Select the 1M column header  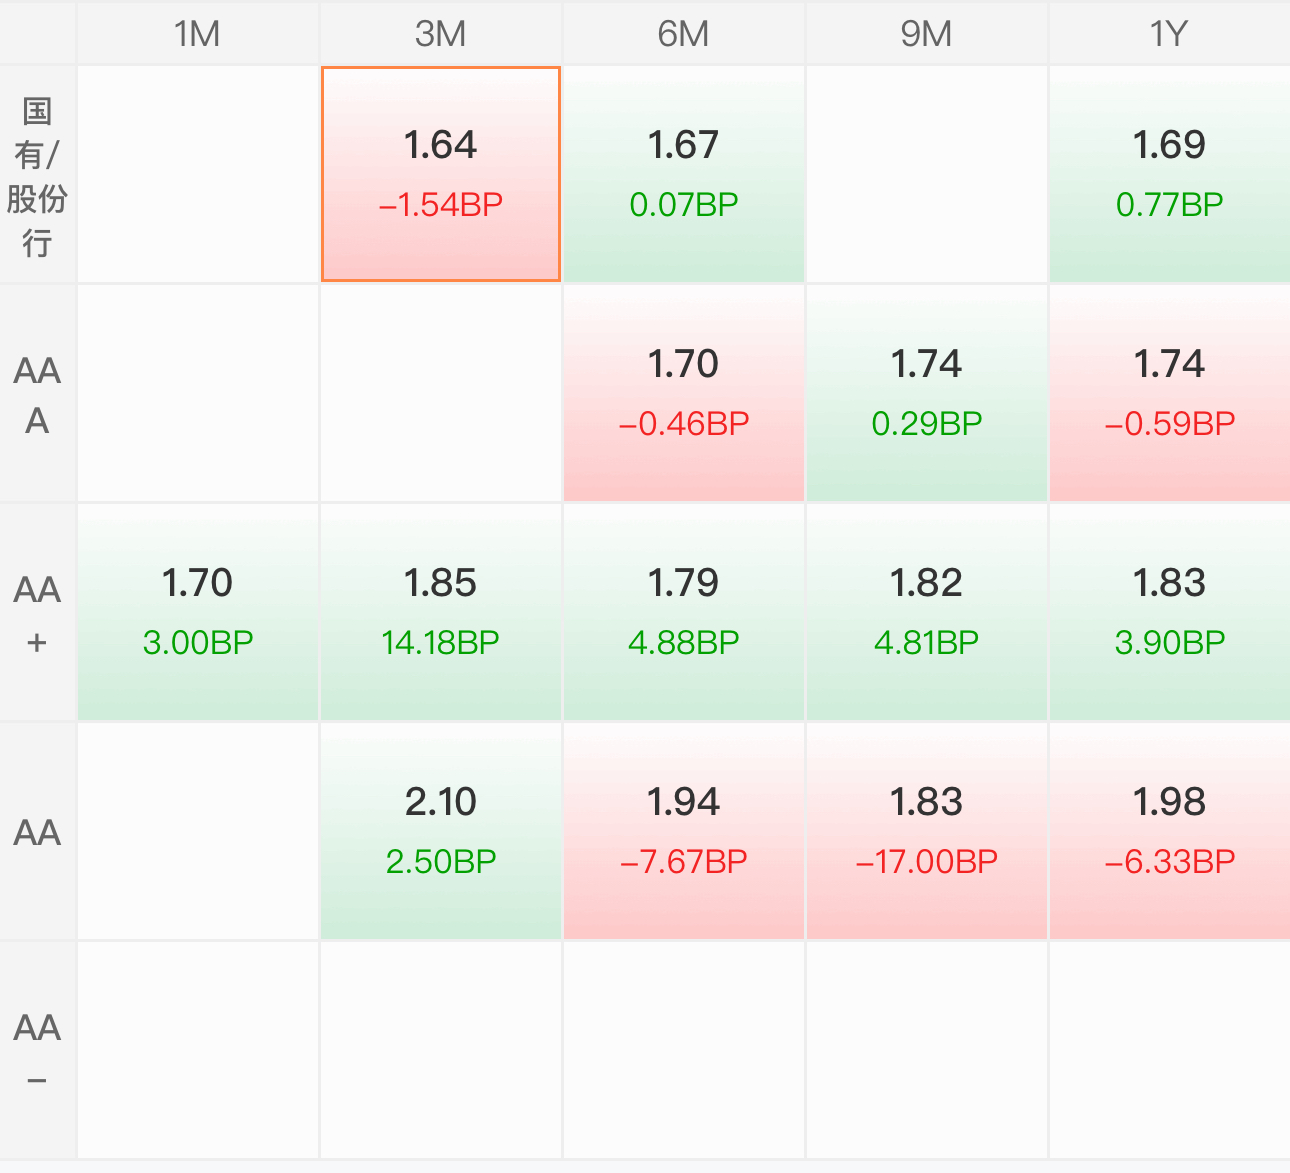click(x=197, y=33)
